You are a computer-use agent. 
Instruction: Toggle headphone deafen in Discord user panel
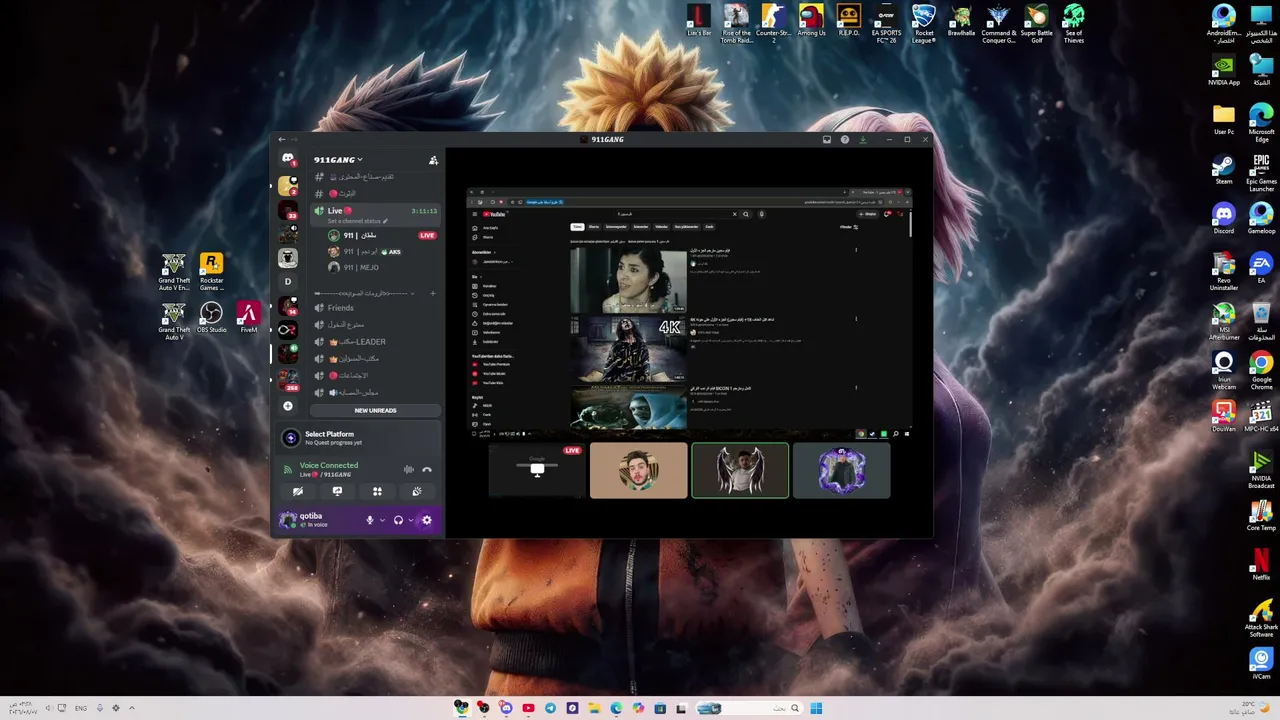398,520
